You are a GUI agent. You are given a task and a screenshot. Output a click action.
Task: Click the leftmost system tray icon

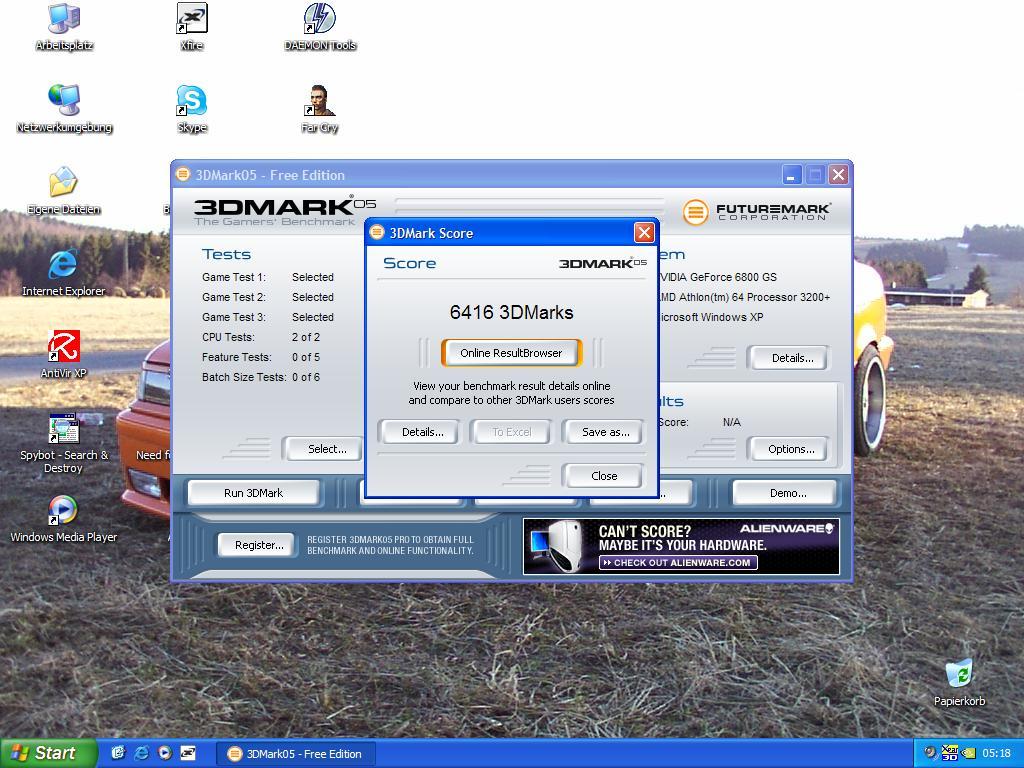[x=931, y=754]
